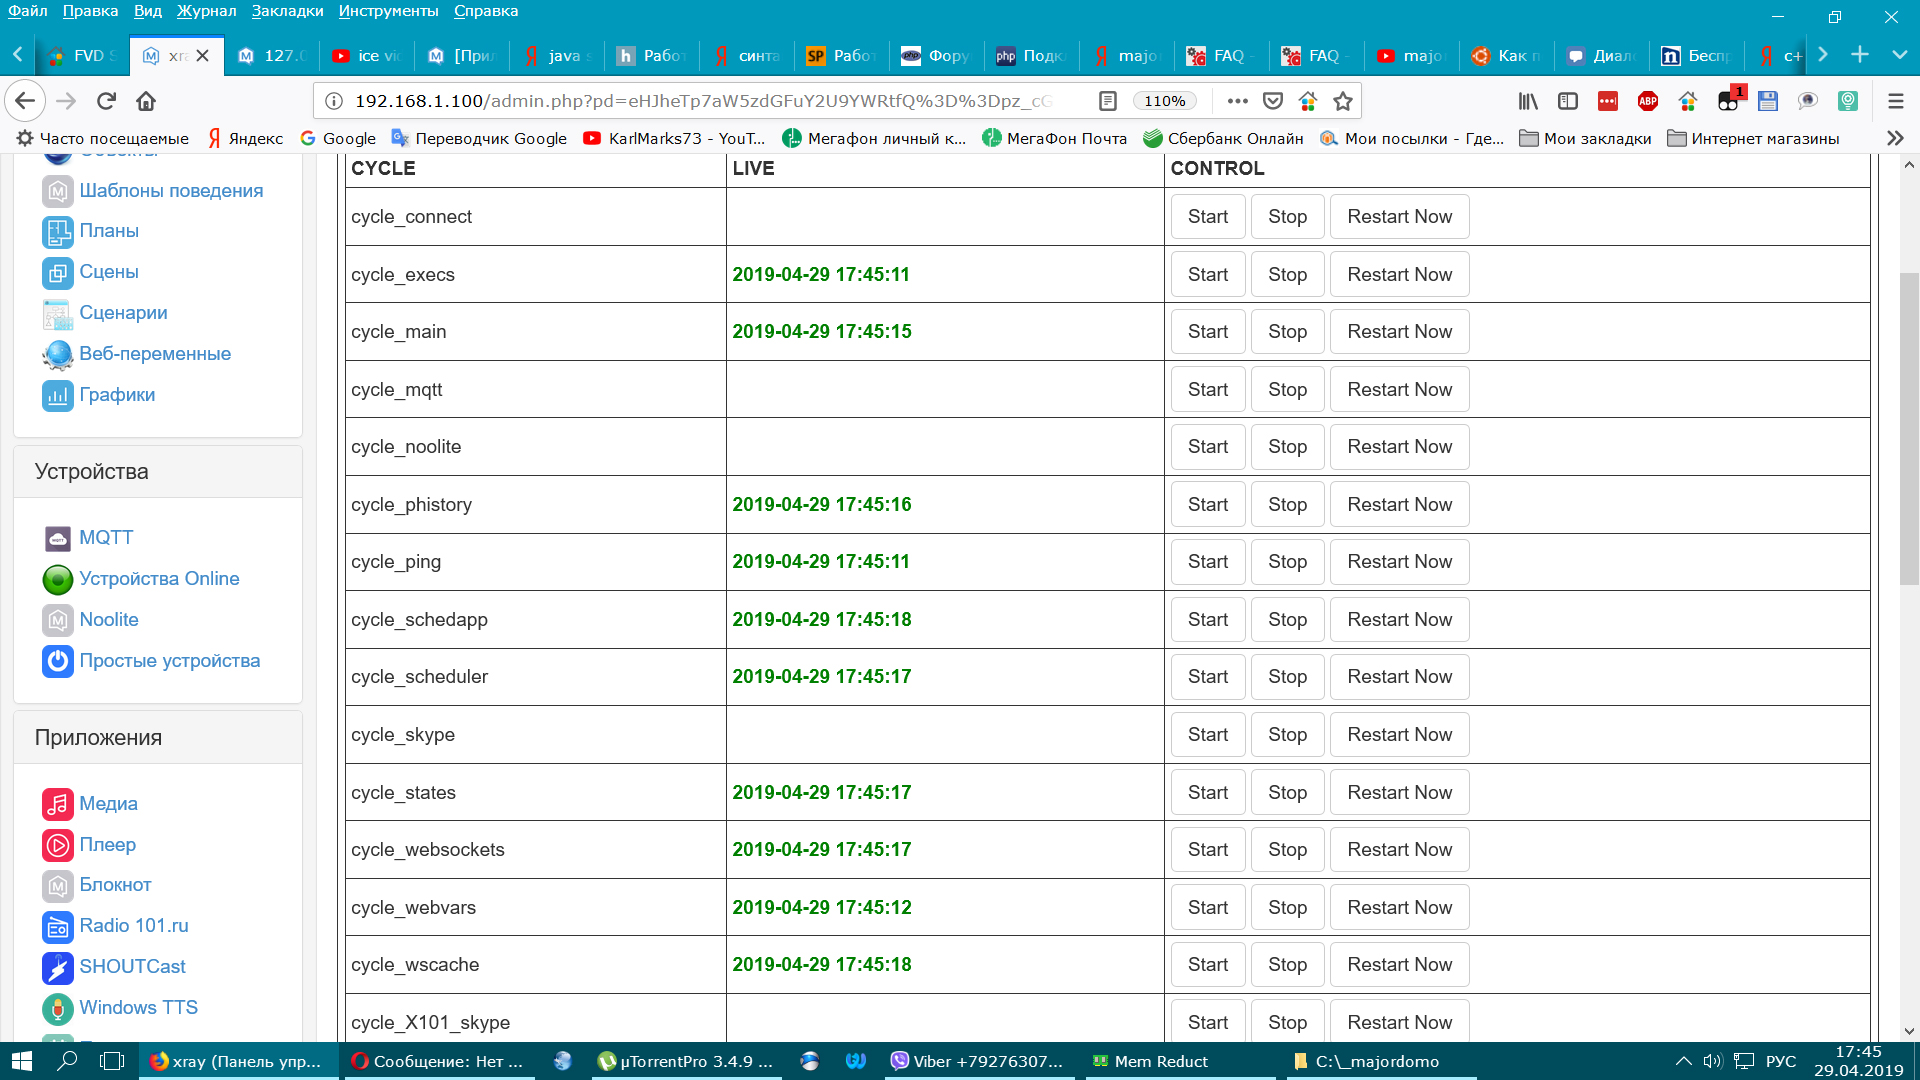Click the browser home icon
Viewport: 1920px width, 1080px height.
pyautogui.click(x=146, y=101)
